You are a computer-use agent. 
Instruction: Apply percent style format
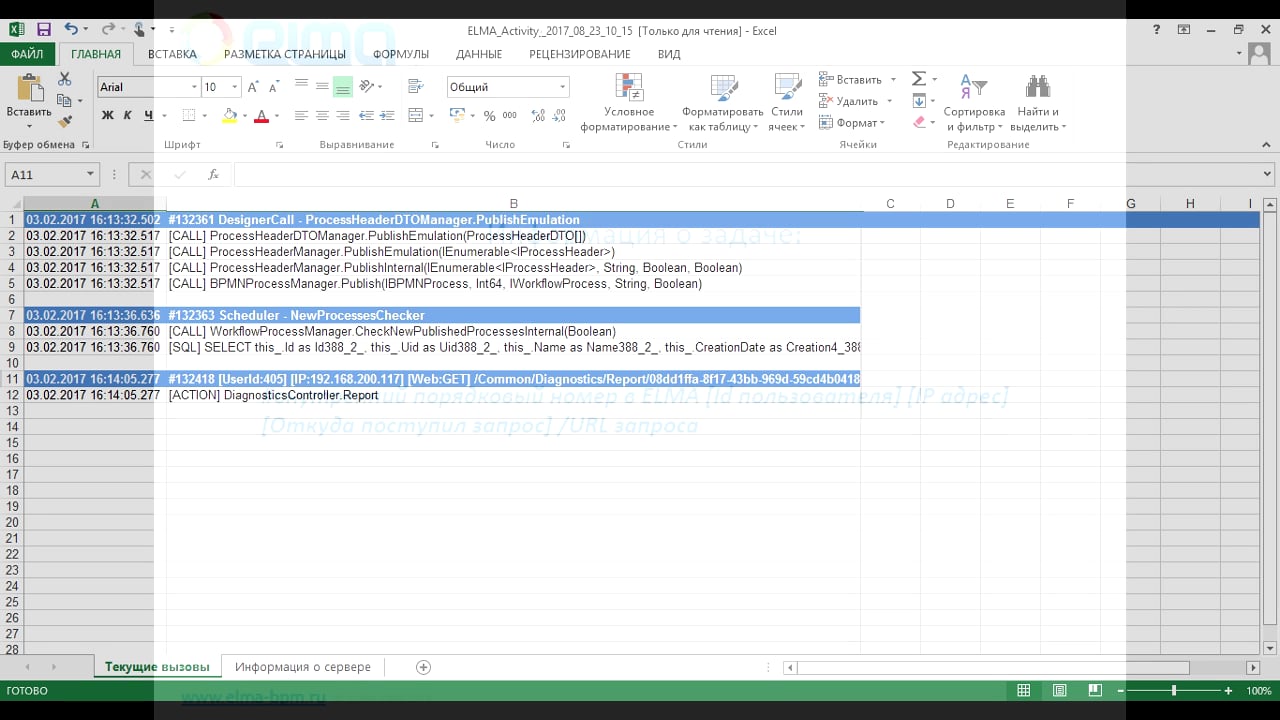pyautogui.click(x=489, y=116)
